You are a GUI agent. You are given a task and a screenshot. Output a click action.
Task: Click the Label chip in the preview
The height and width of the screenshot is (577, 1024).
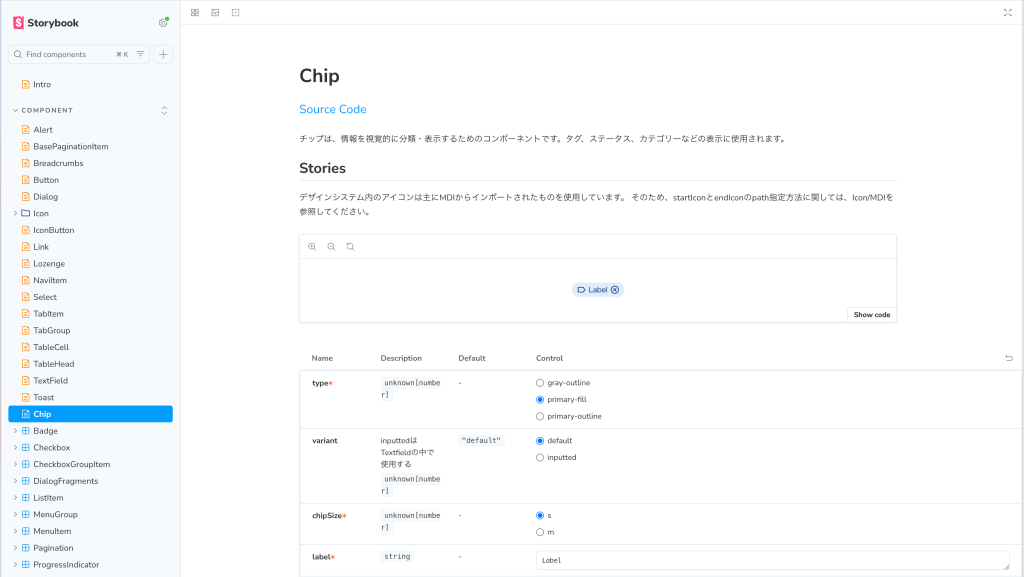597,289
